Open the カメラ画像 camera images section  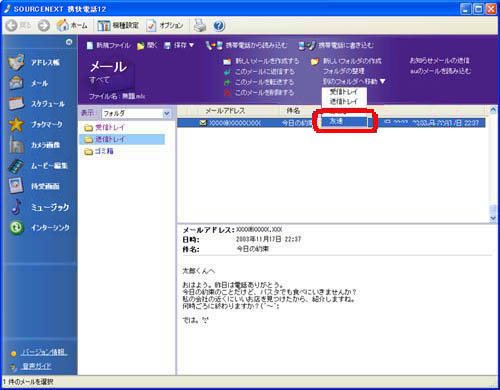click(35, 145)
